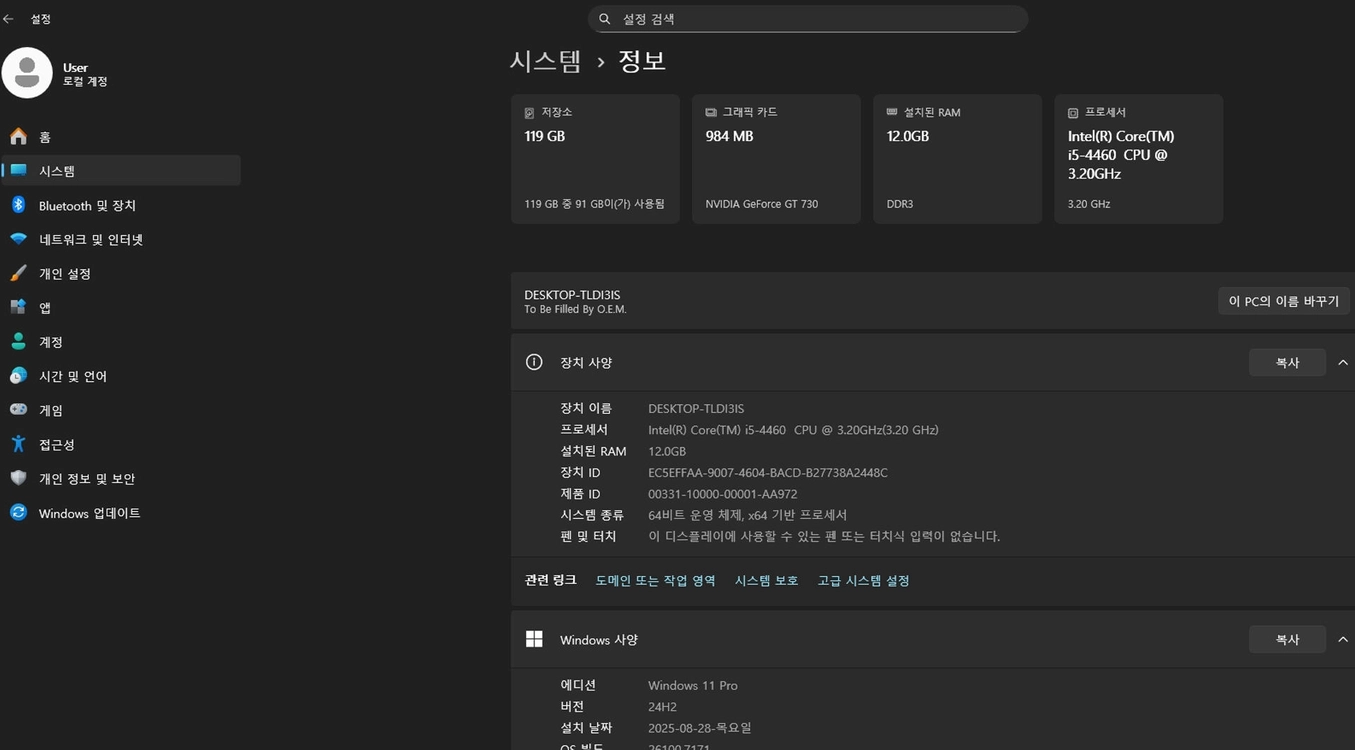Viewport: 1355px width, 750px height.
Task: Click install date 2025-08-28-목요일
Action: 699,728
